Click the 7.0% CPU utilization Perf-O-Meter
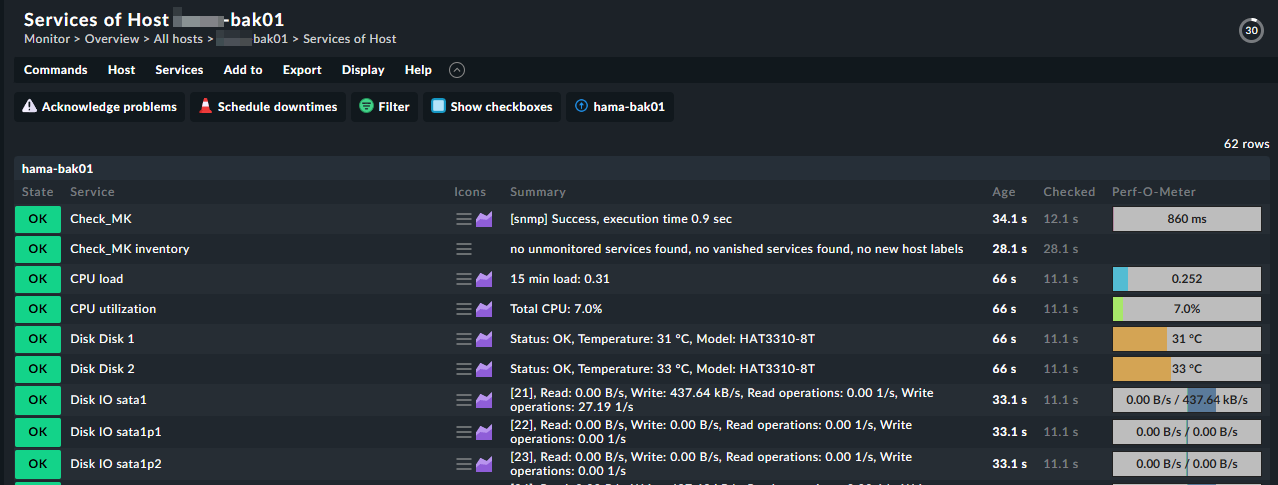Screen dimensions: 1278x485 tap(1187, 309)
